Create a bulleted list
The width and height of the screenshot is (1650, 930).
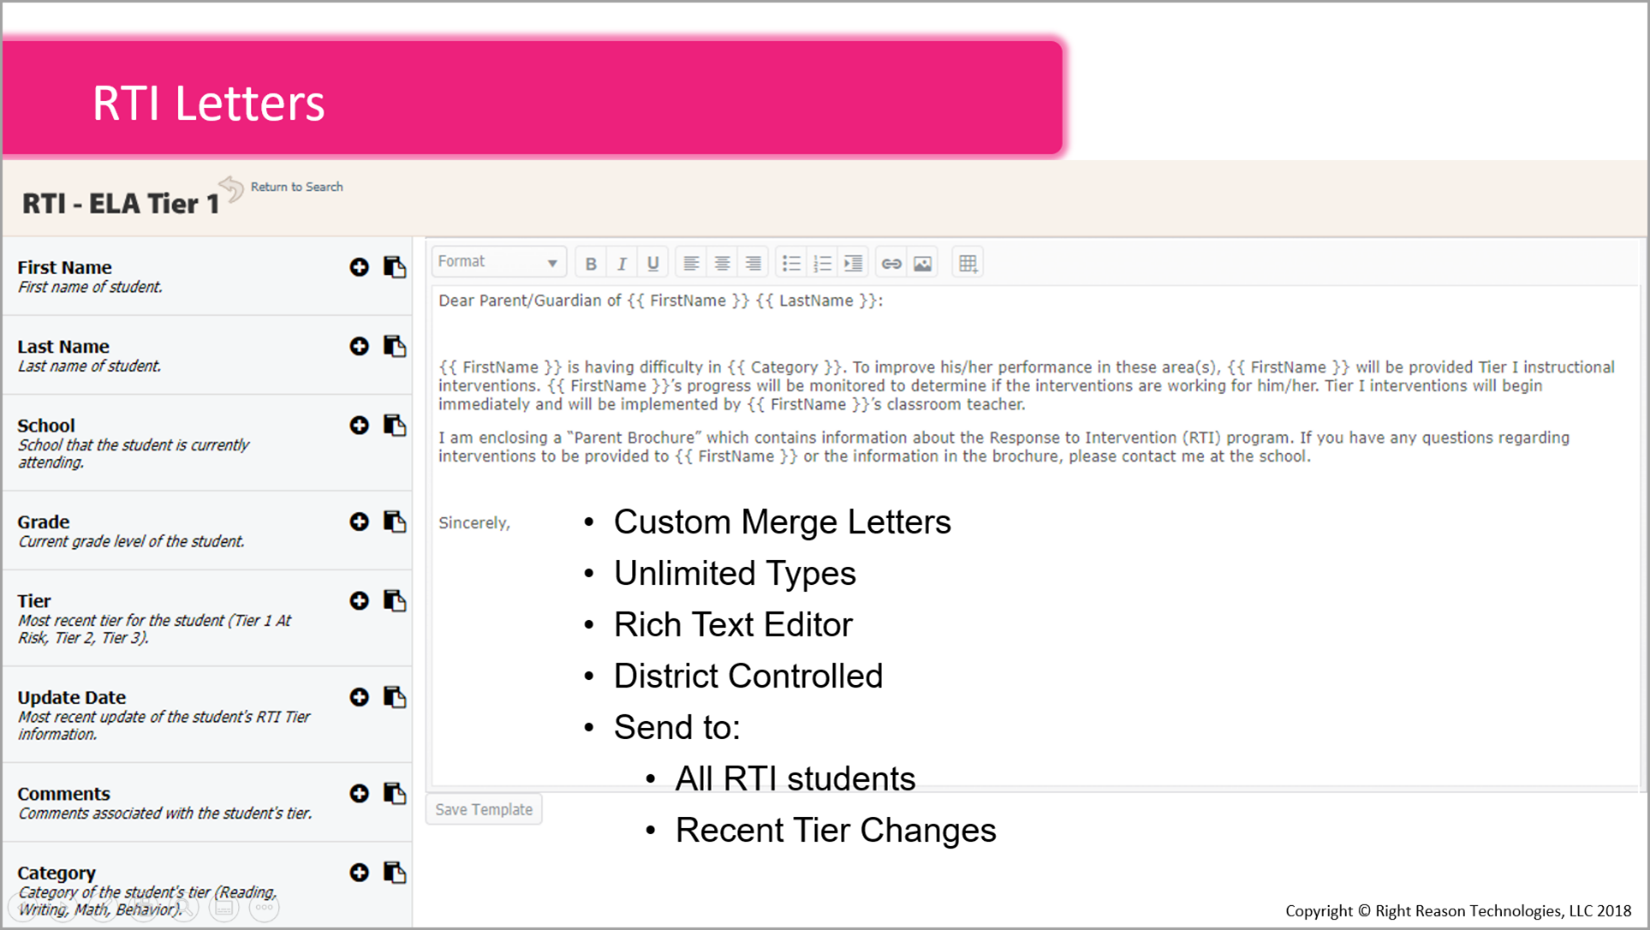(x=791, y=261)
